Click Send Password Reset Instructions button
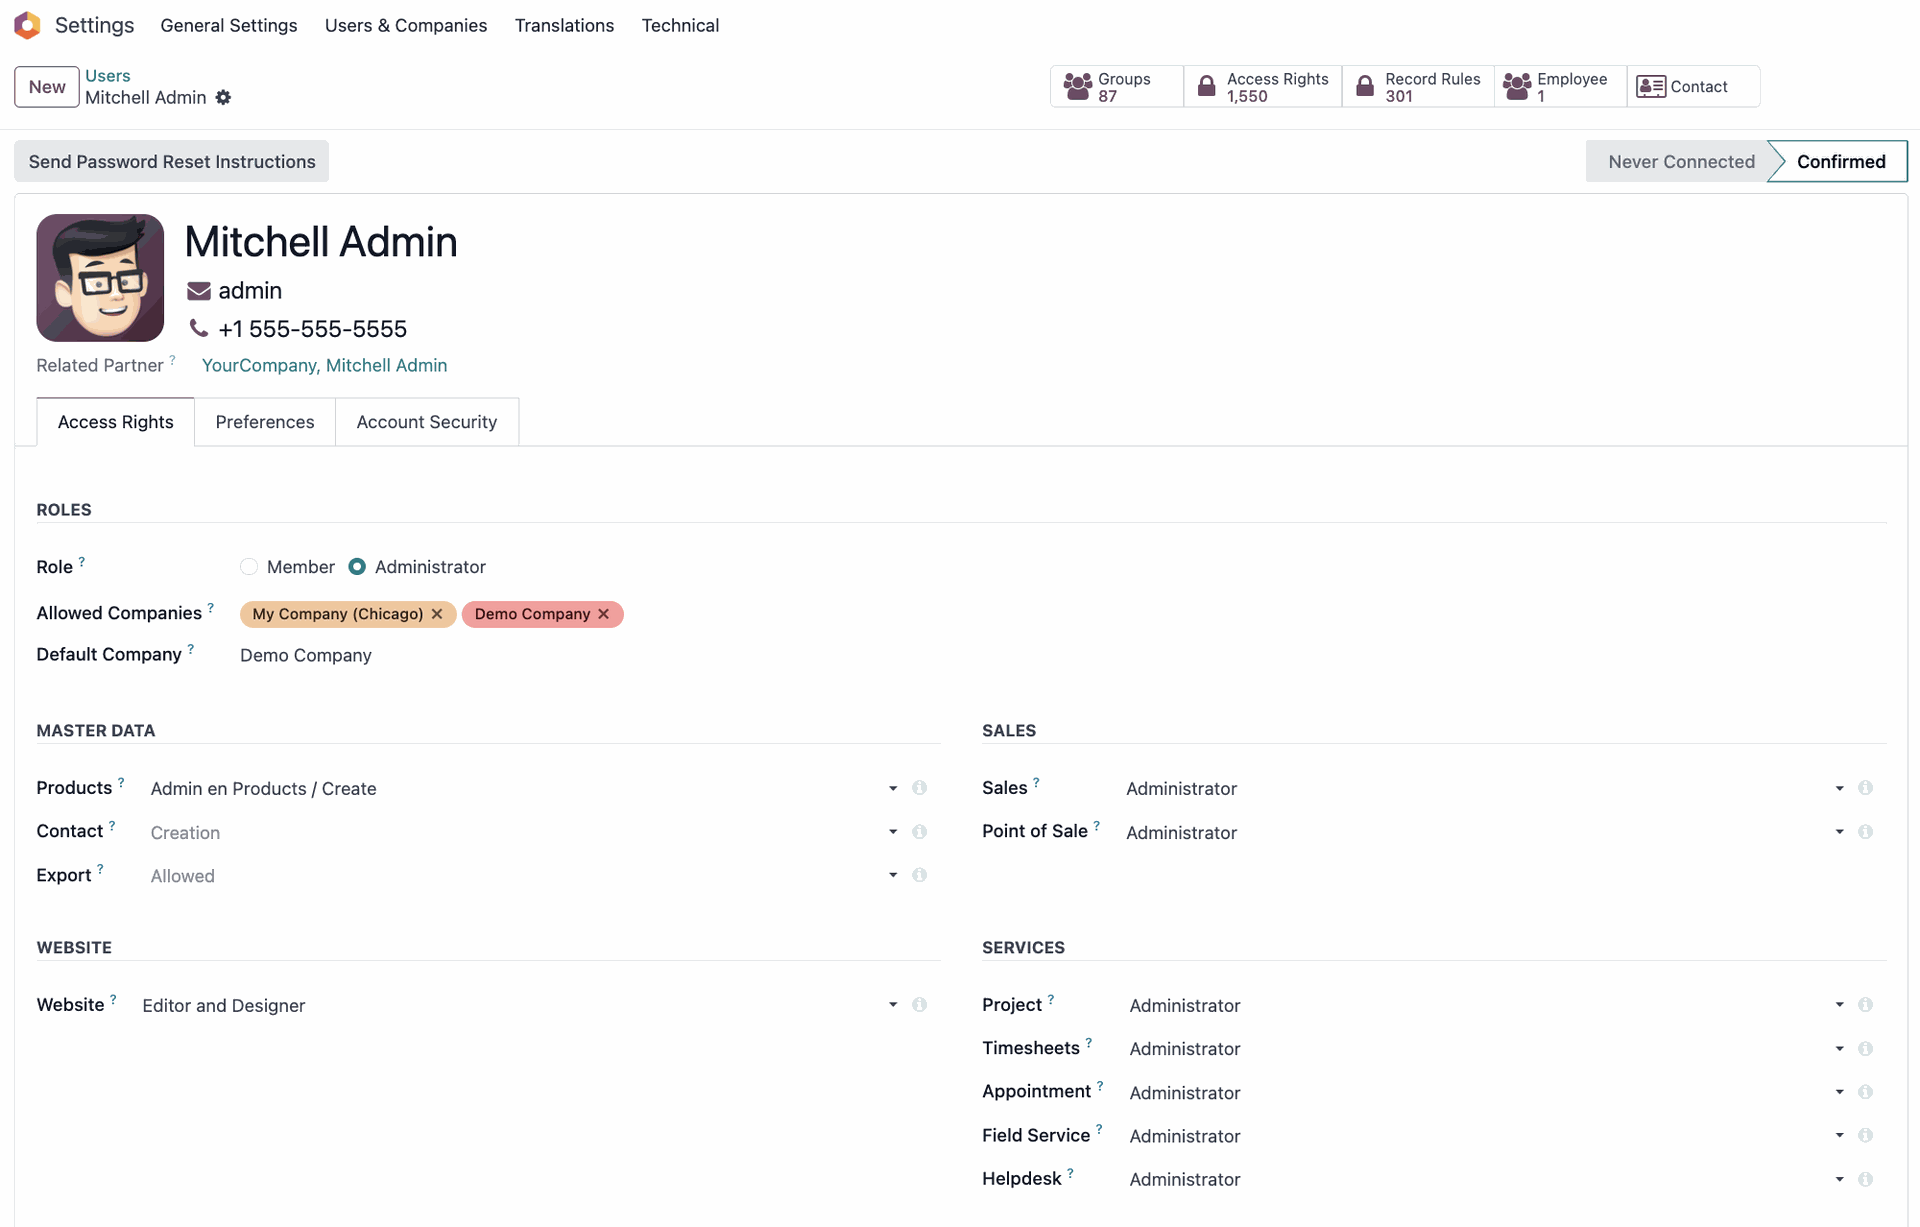 tap(172, 162)
